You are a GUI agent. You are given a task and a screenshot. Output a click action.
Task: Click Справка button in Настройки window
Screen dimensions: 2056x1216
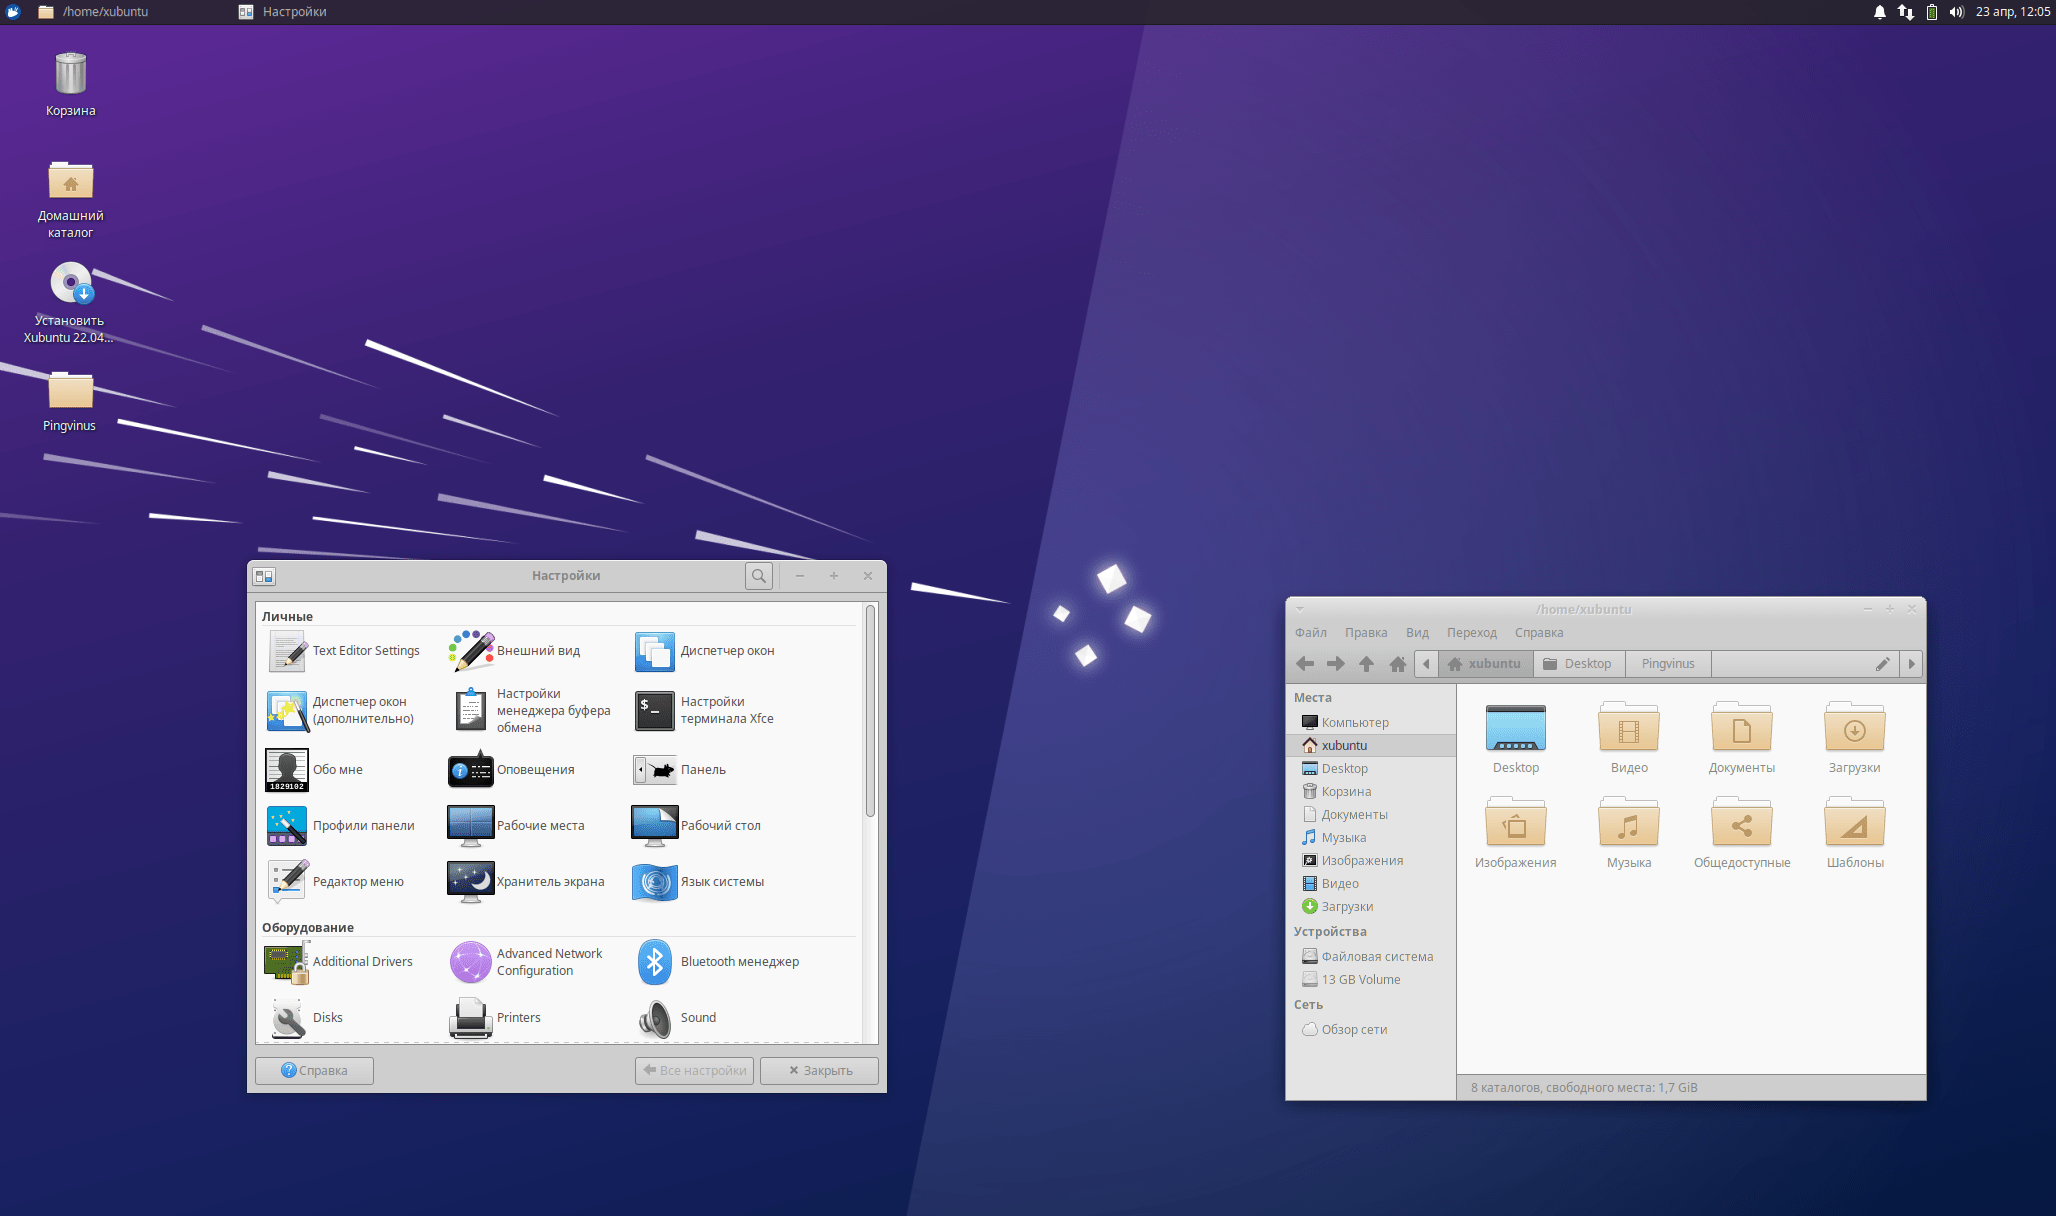[x=314, y=1071]
